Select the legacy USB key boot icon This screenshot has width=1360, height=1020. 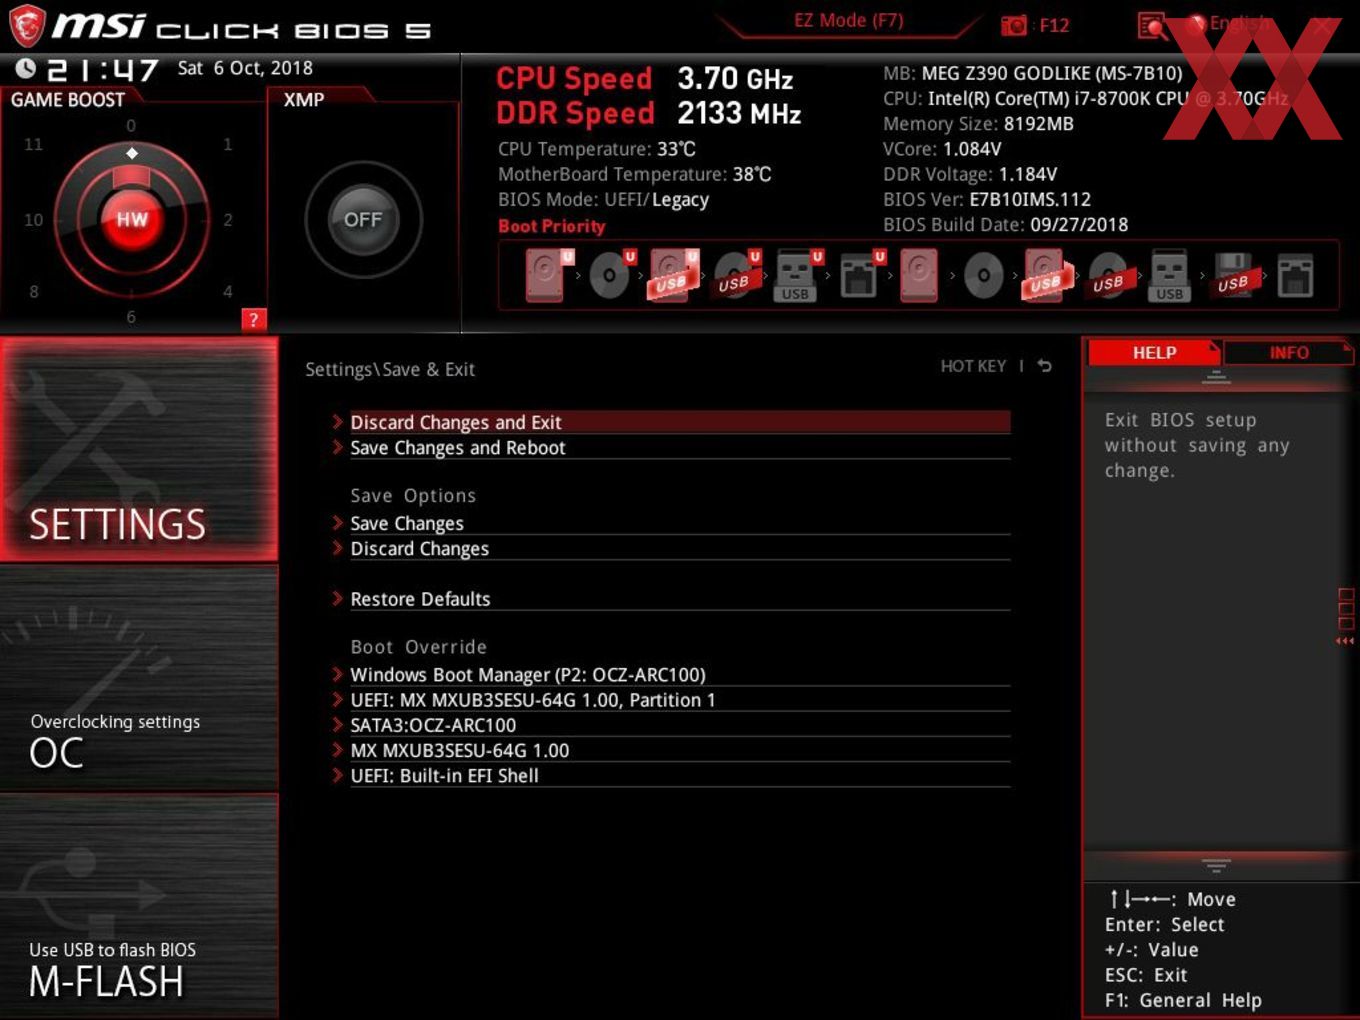(1169, 274)
